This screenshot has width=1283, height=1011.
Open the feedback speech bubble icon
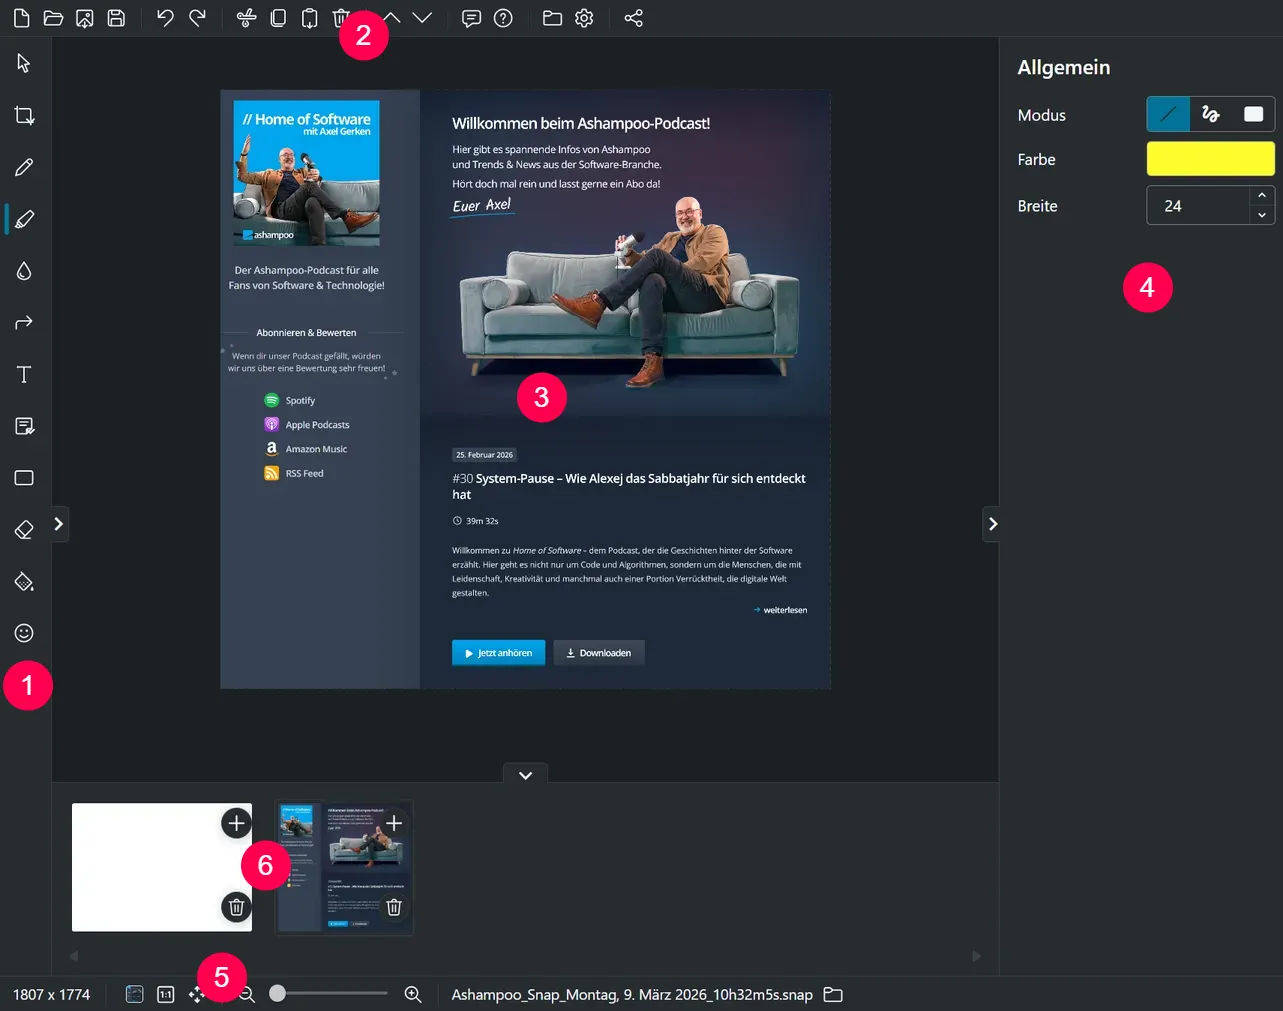(x=471, y=18)
